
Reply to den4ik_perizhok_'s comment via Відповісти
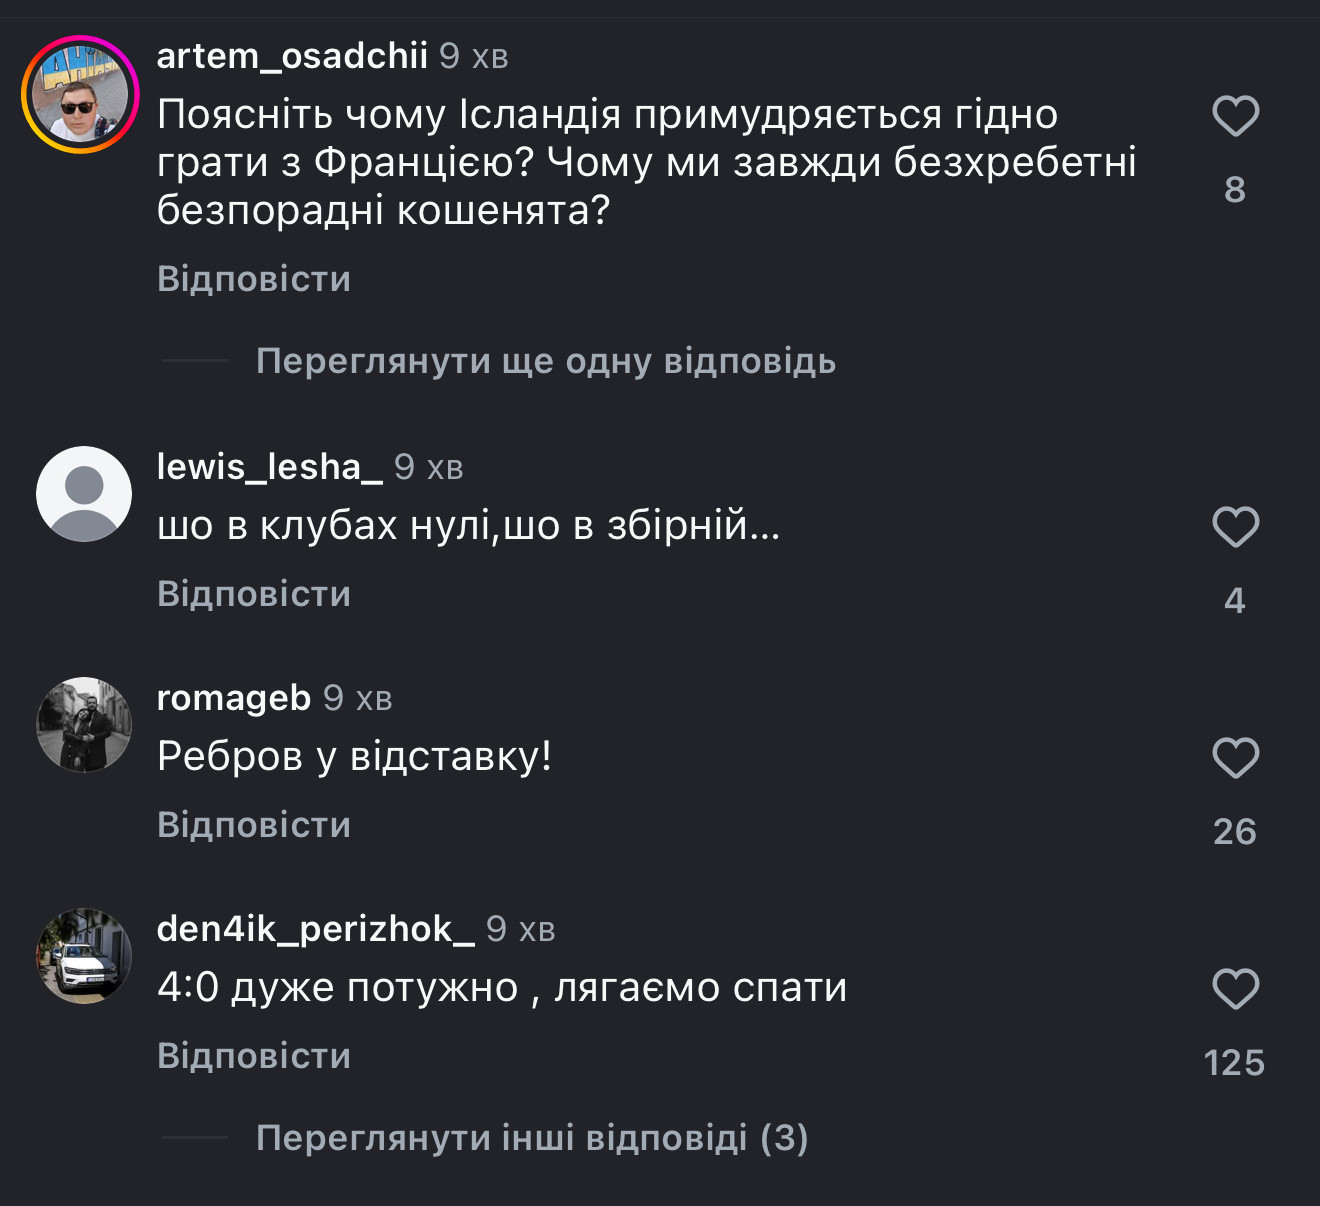tap(254, 1056)
